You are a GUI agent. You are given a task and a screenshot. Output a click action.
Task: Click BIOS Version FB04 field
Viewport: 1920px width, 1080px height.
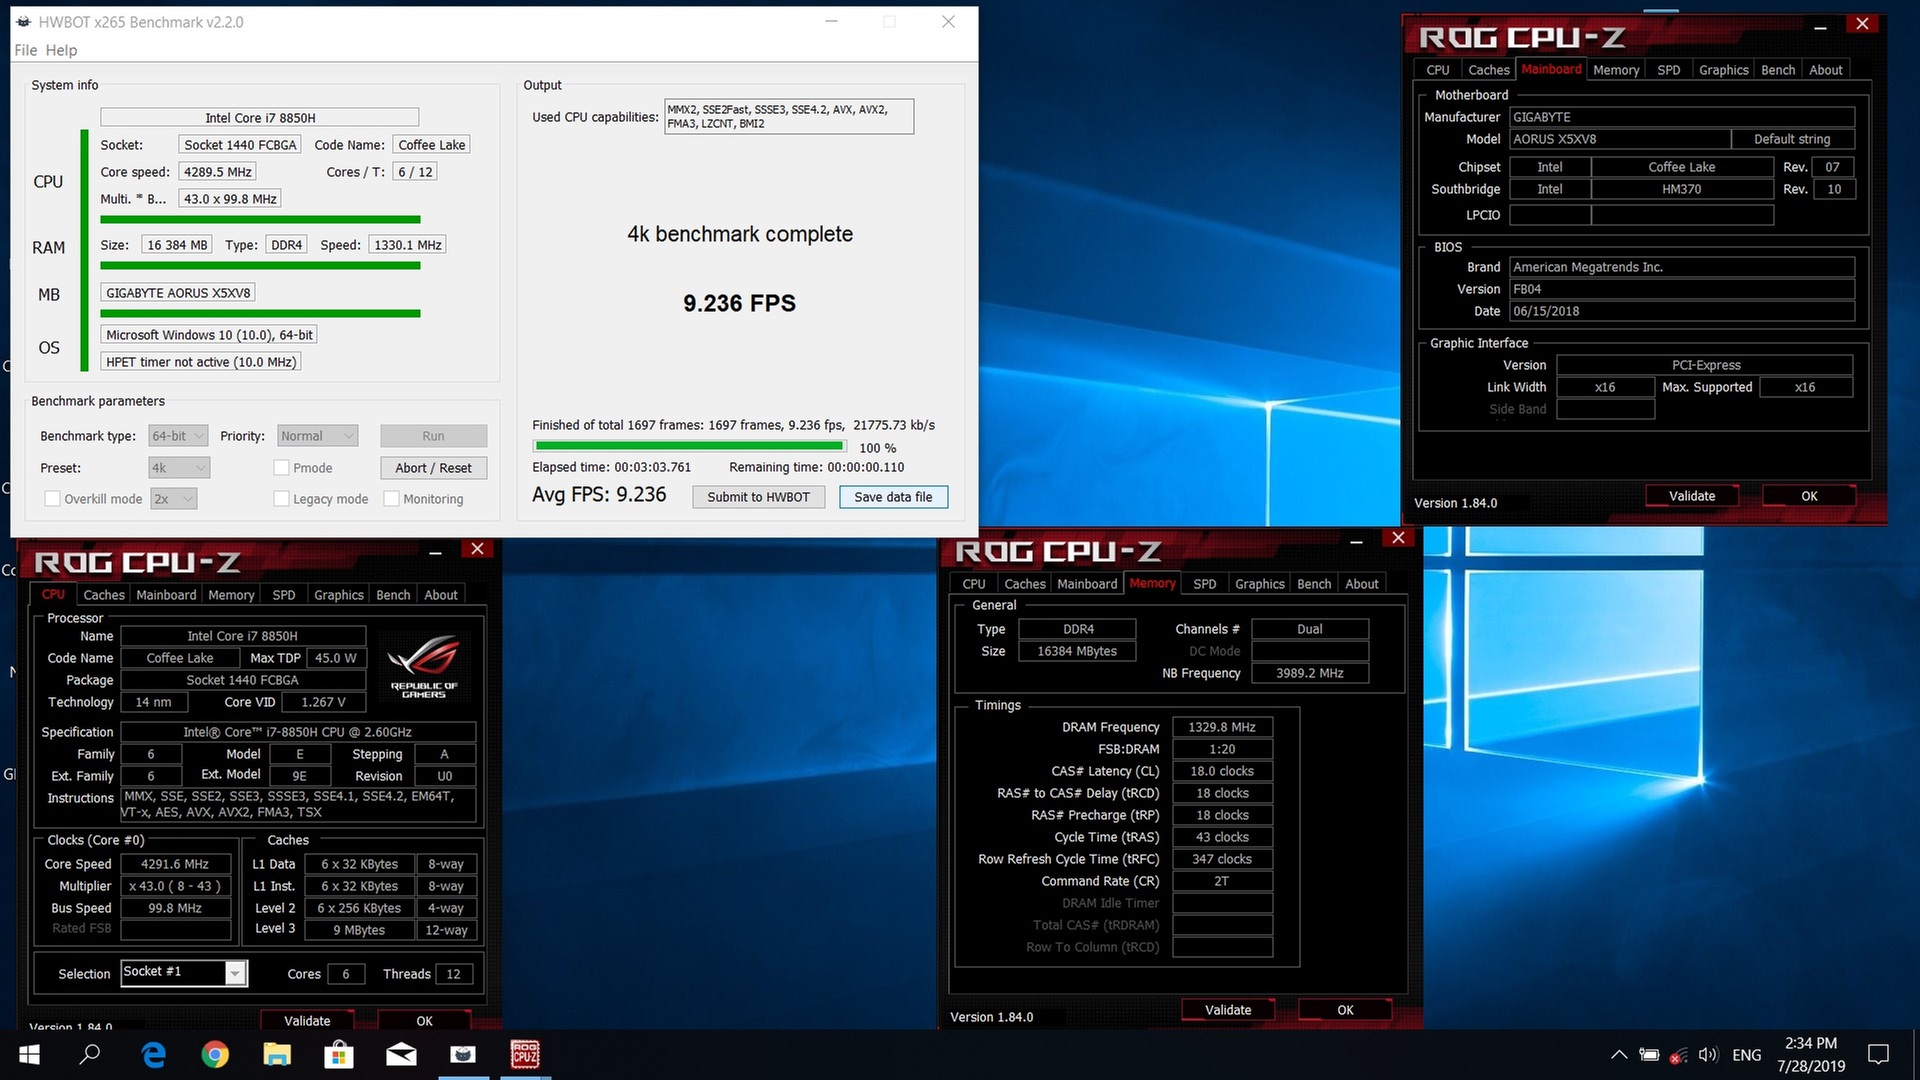pos(1682,289)
